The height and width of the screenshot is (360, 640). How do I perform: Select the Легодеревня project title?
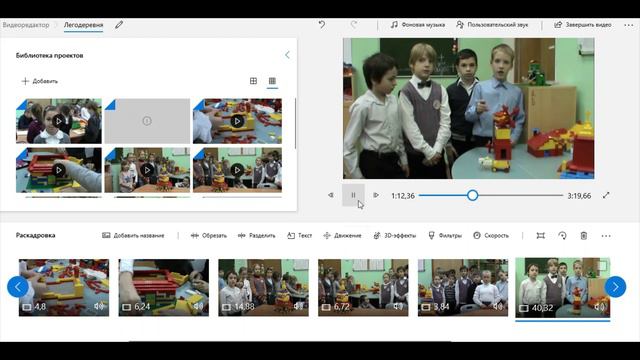point(83,25)
